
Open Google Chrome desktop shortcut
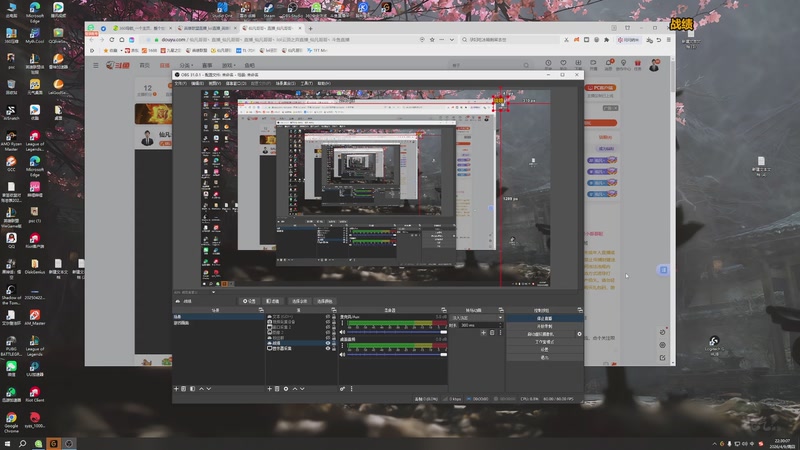(11, 421)
